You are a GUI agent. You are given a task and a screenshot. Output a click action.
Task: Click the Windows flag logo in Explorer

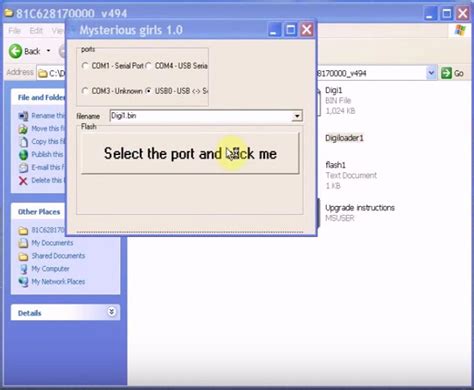tap(460, 31)
